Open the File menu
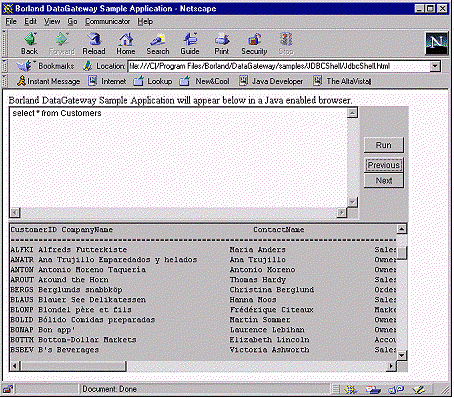454x398 pixels. pos(11,22)
